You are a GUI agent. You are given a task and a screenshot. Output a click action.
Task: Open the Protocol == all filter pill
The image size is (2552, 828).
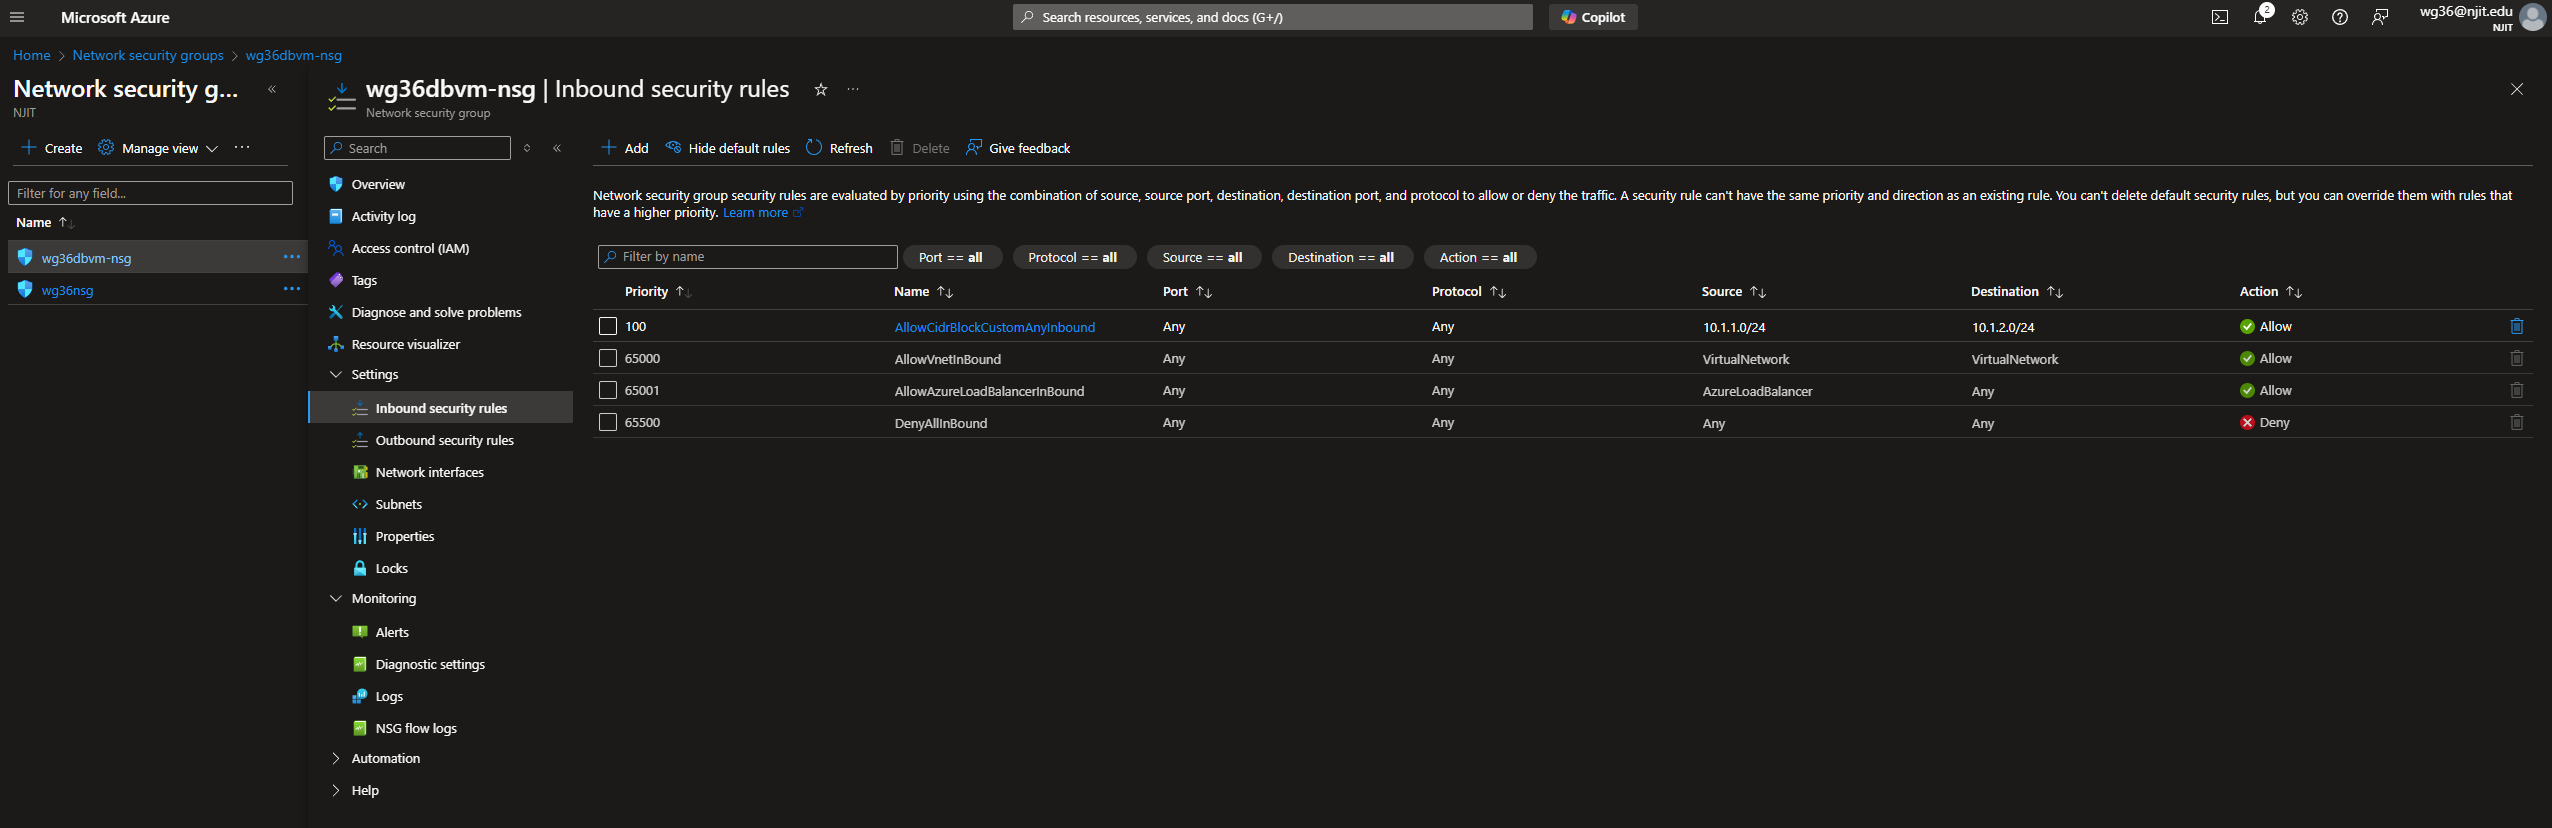coord(1072,257)
